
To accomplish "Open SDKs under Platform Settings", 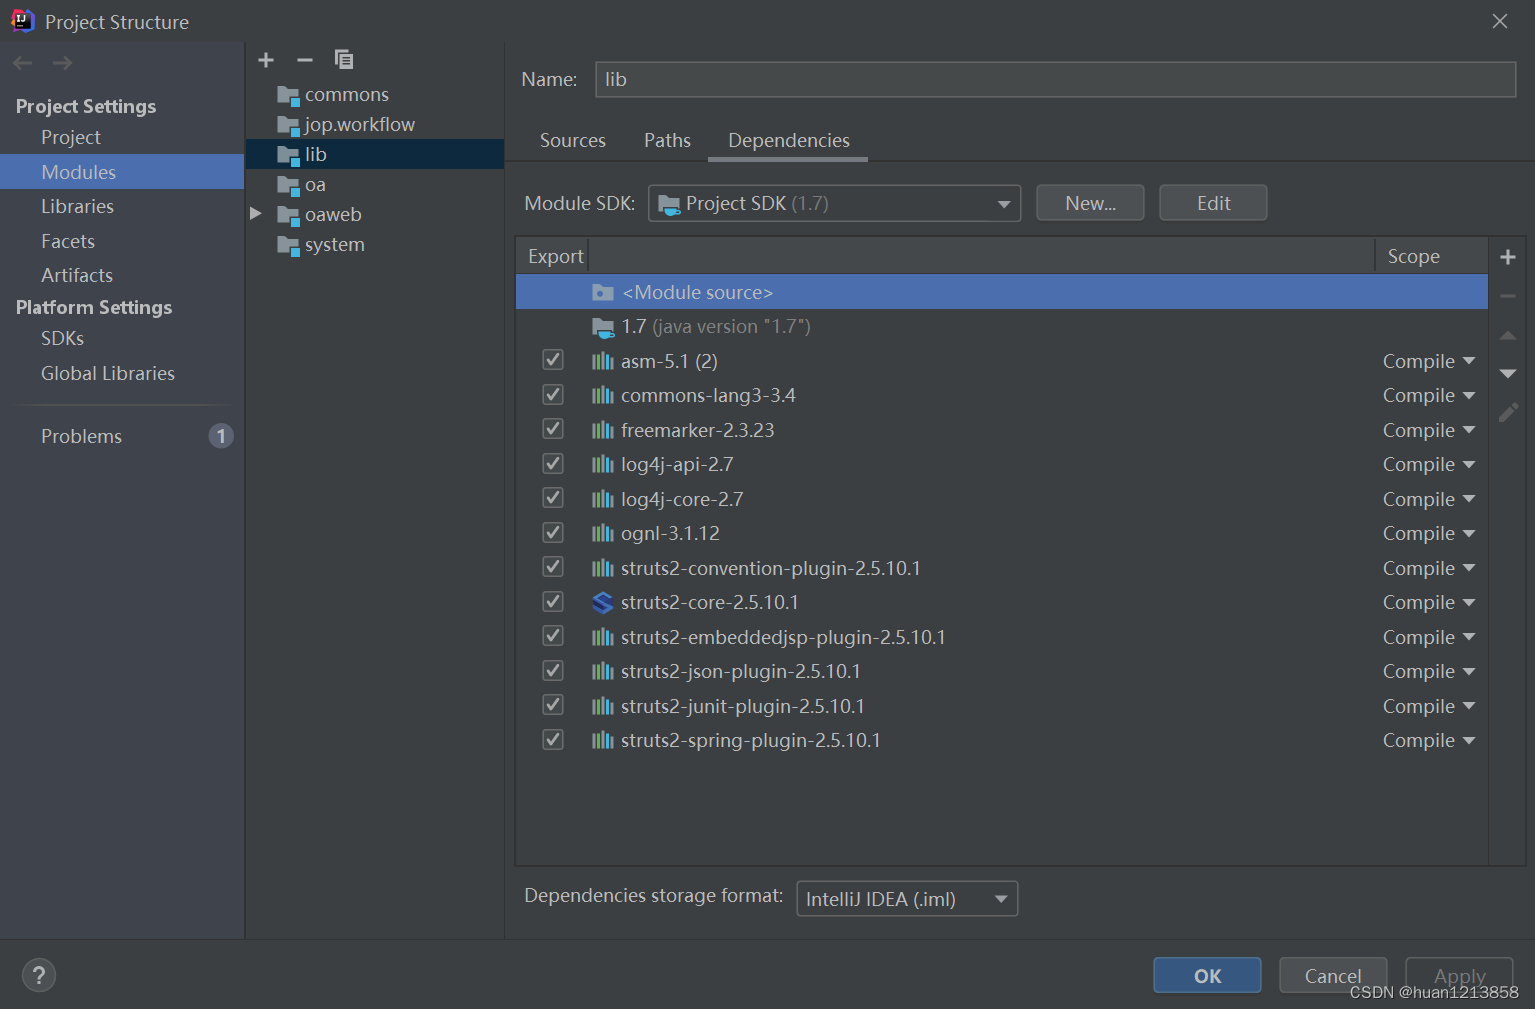I will coord(62,338).
